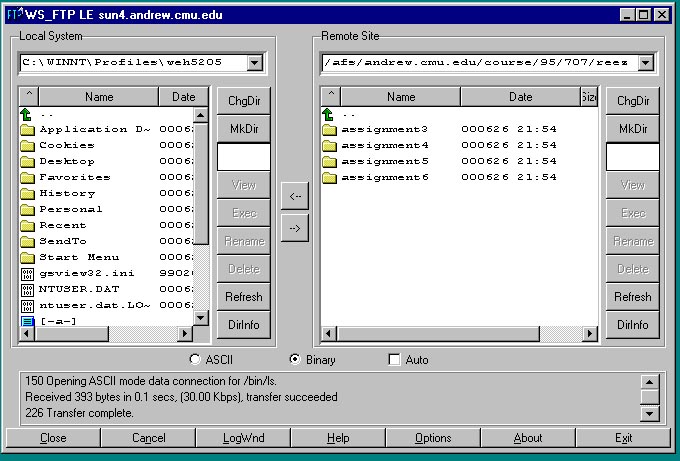Click the local file mask input box
The width and height of the screenshot is (680, 461).
pyautogui.click(x=244, y=157)
